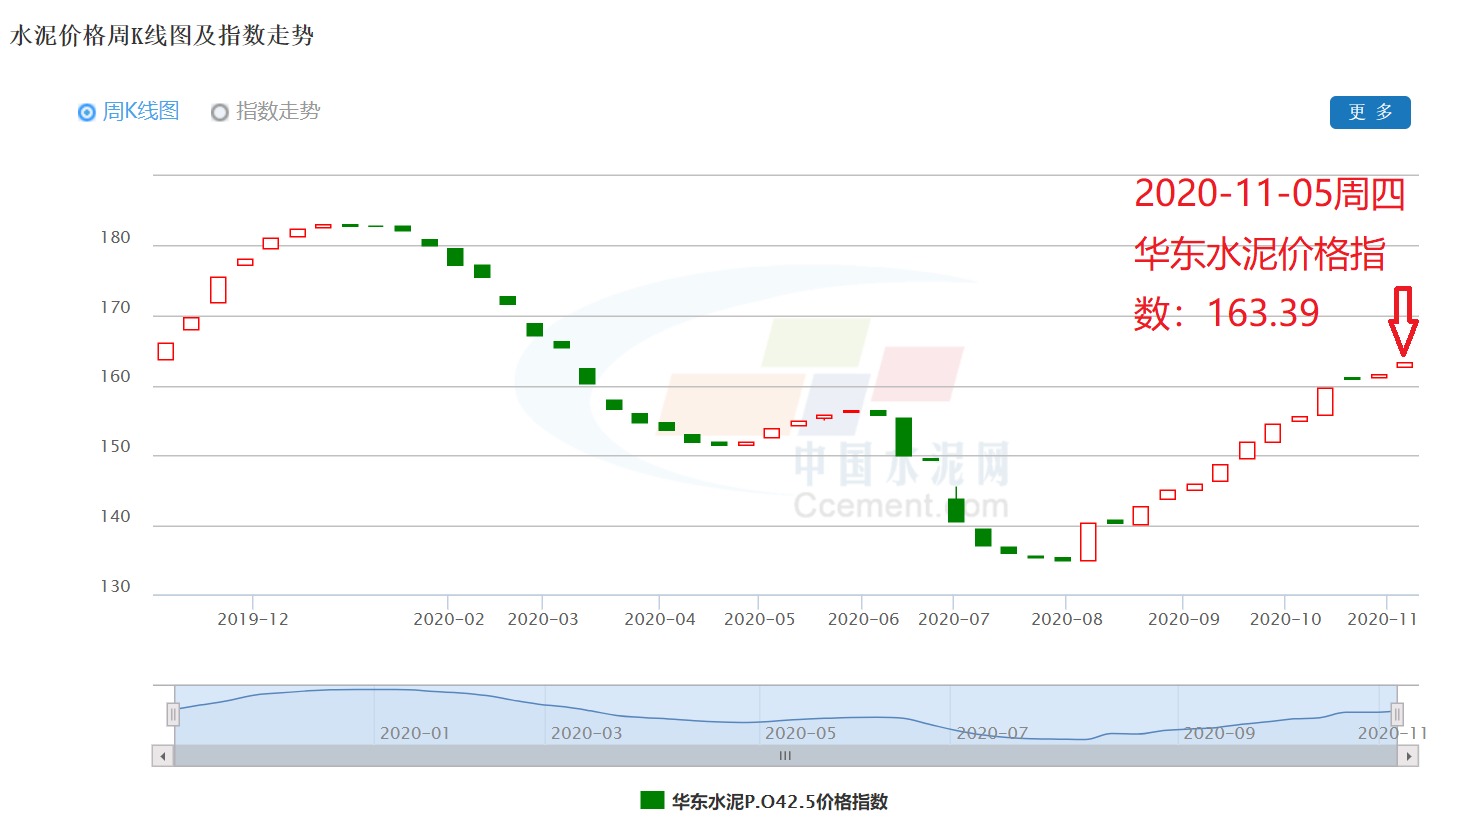Click the 170 y-axis value
This screenshot has width=1458, height=830.
(x=116, y=308)
